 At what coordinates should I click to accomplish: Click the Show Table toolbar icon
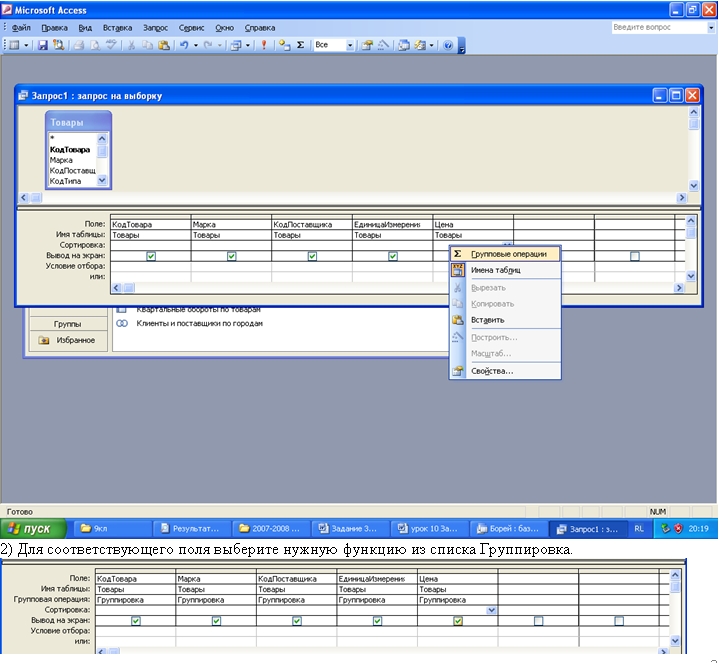coord(284,46)
